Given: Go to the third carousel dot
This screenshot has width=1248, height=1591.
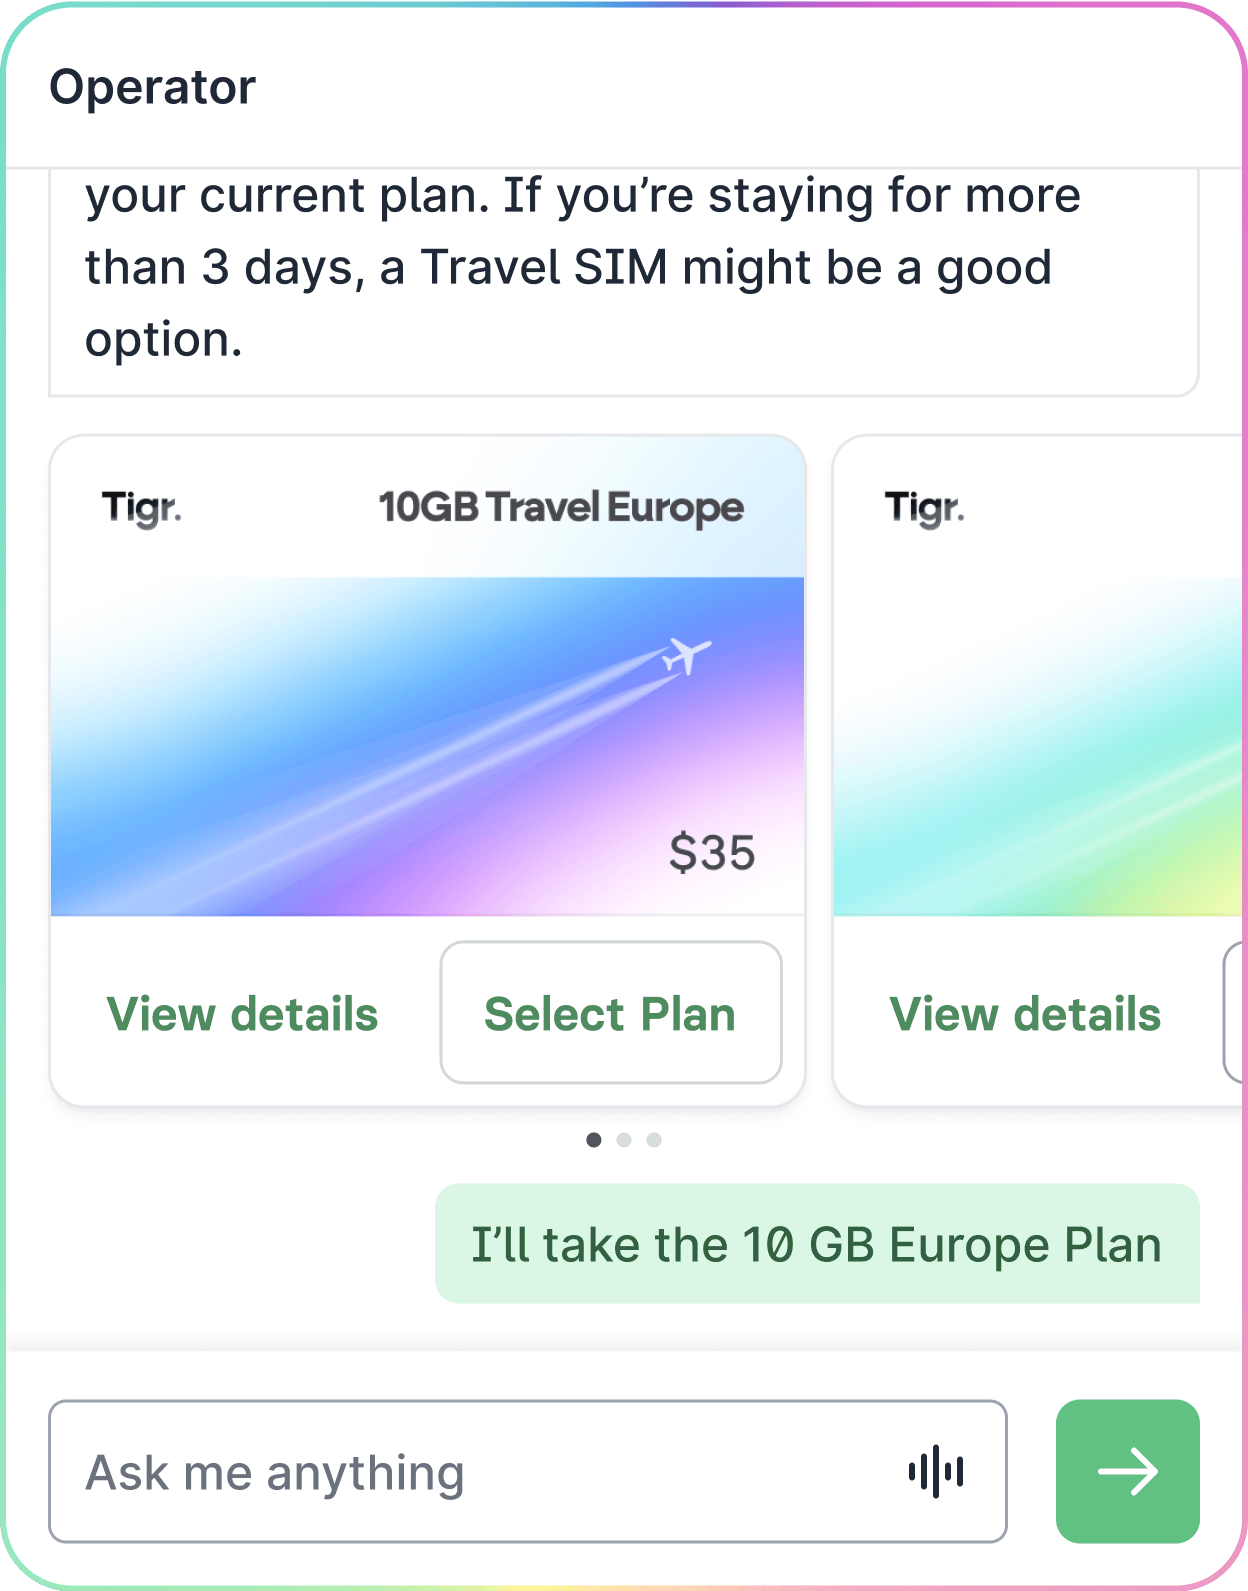Looking at the screenshot, I should pos(654,1140).
